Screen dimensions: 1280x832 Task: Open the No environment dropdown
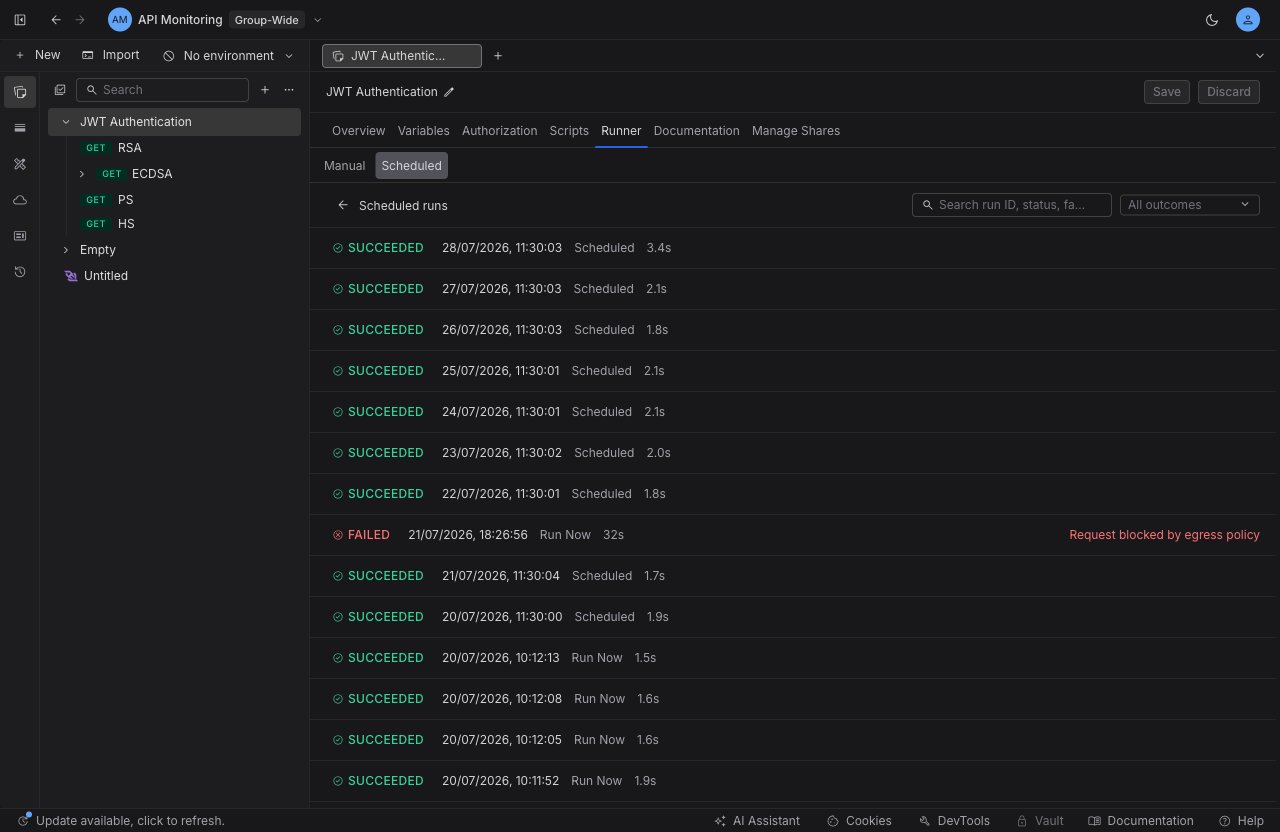click(229, 56)
